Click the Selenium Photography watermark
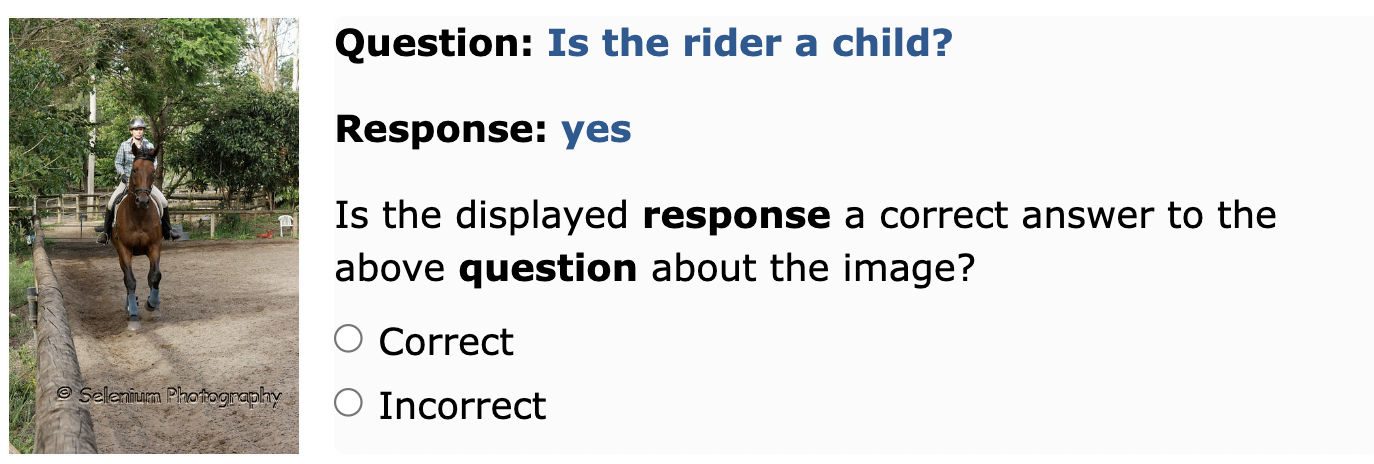Screen dimensions: 1374x464 click(169, 396)
